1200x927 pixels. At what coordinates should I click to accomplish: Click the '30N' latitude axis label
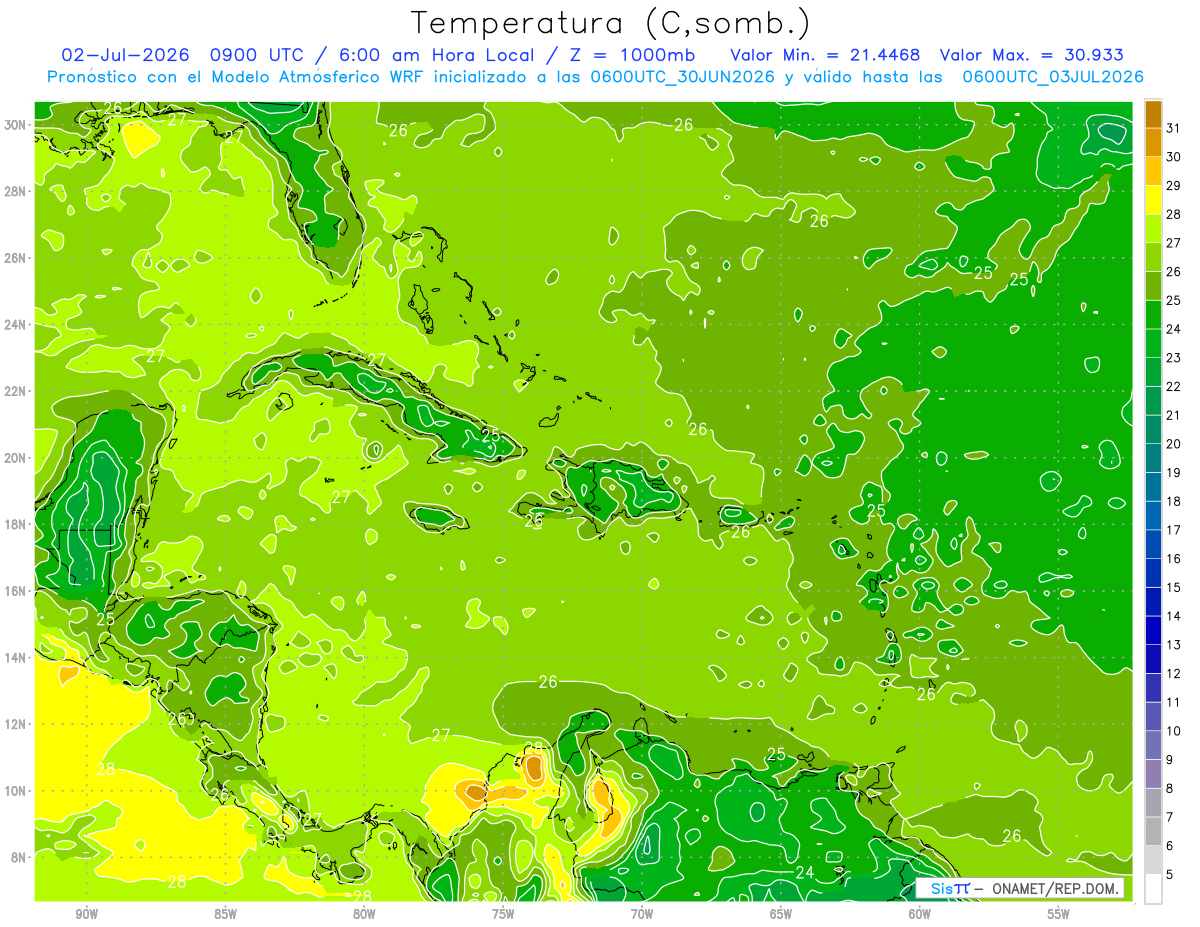pyautogui.click(x=16, y=124)
